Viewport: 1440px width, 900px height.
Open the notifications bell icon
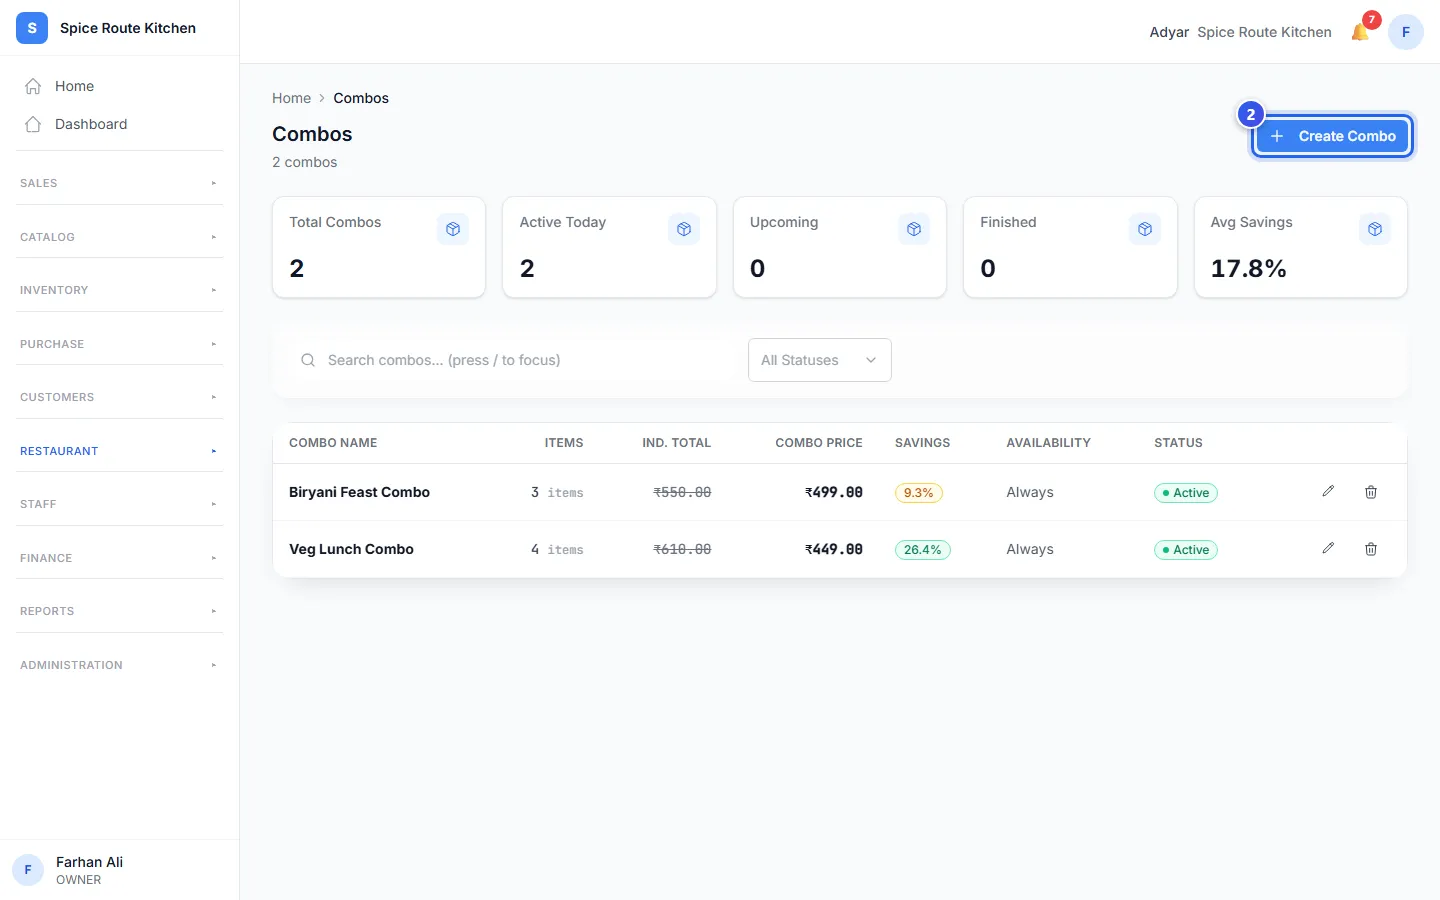1360,32
